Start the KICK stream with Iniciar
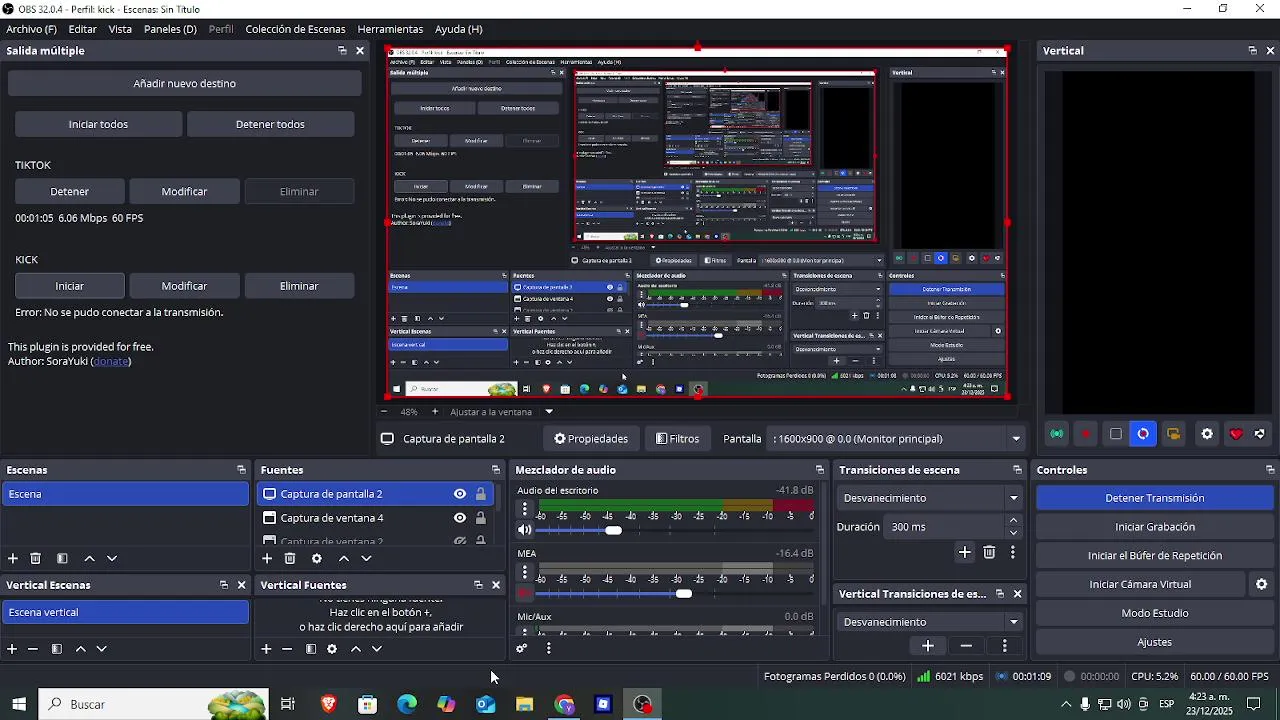The width and height of the screenshot is (1280, 720). 70,286
